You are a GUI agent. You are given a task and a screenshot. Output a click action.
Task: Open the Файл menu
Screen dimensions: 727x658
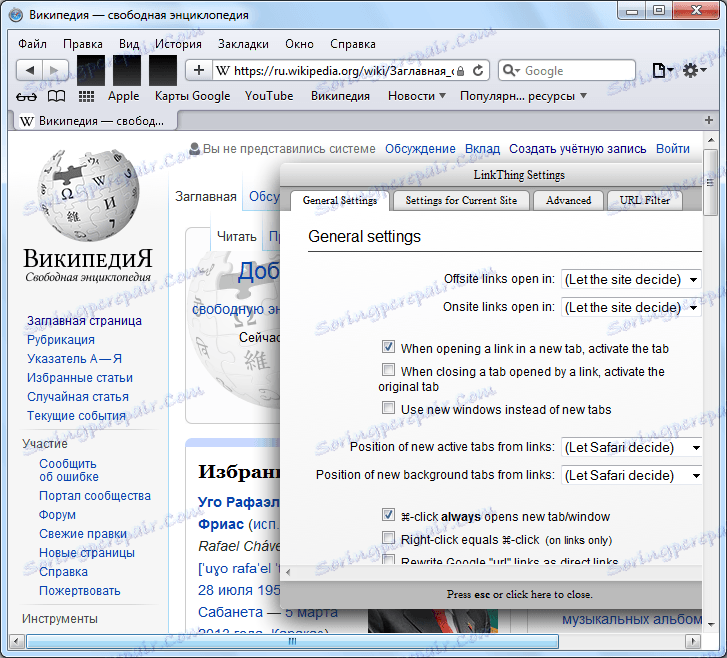coord(32,44)
